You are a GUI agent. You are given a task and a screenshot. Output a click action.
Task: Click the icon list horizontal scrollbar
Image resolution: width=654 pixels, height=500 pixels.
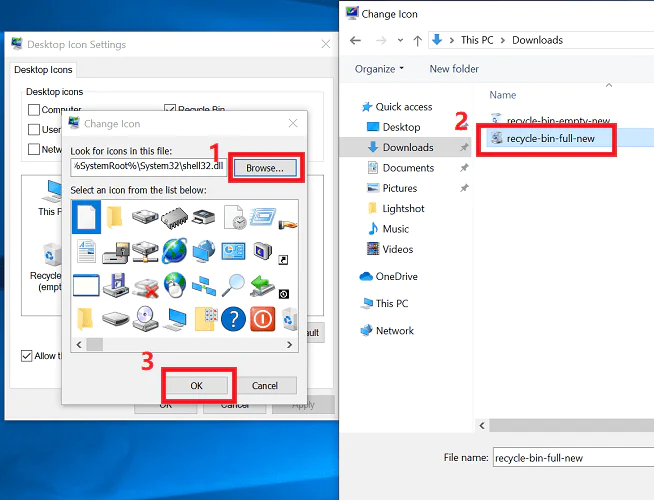(180, 344)
